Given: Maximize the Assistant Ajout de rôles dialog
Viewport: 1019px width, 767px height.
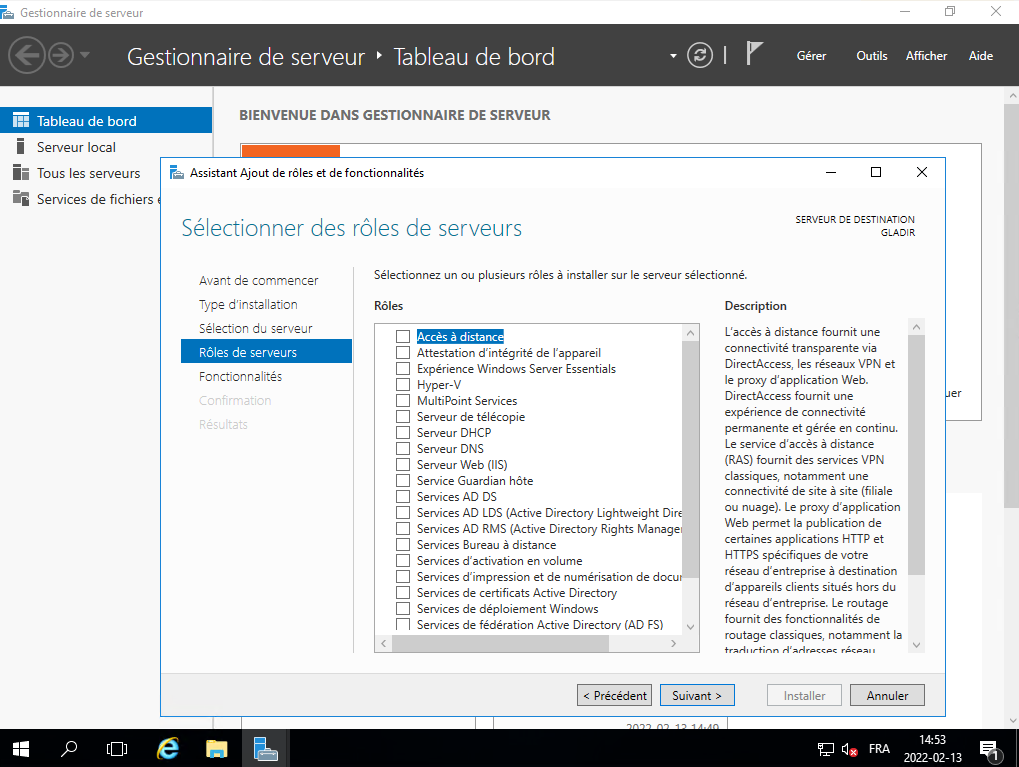Looking at the screenshot, I should (x=876, y=172).
